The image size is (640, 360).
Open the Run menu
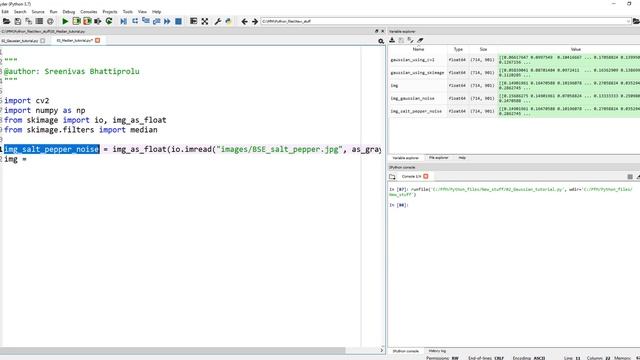[53, 12]
